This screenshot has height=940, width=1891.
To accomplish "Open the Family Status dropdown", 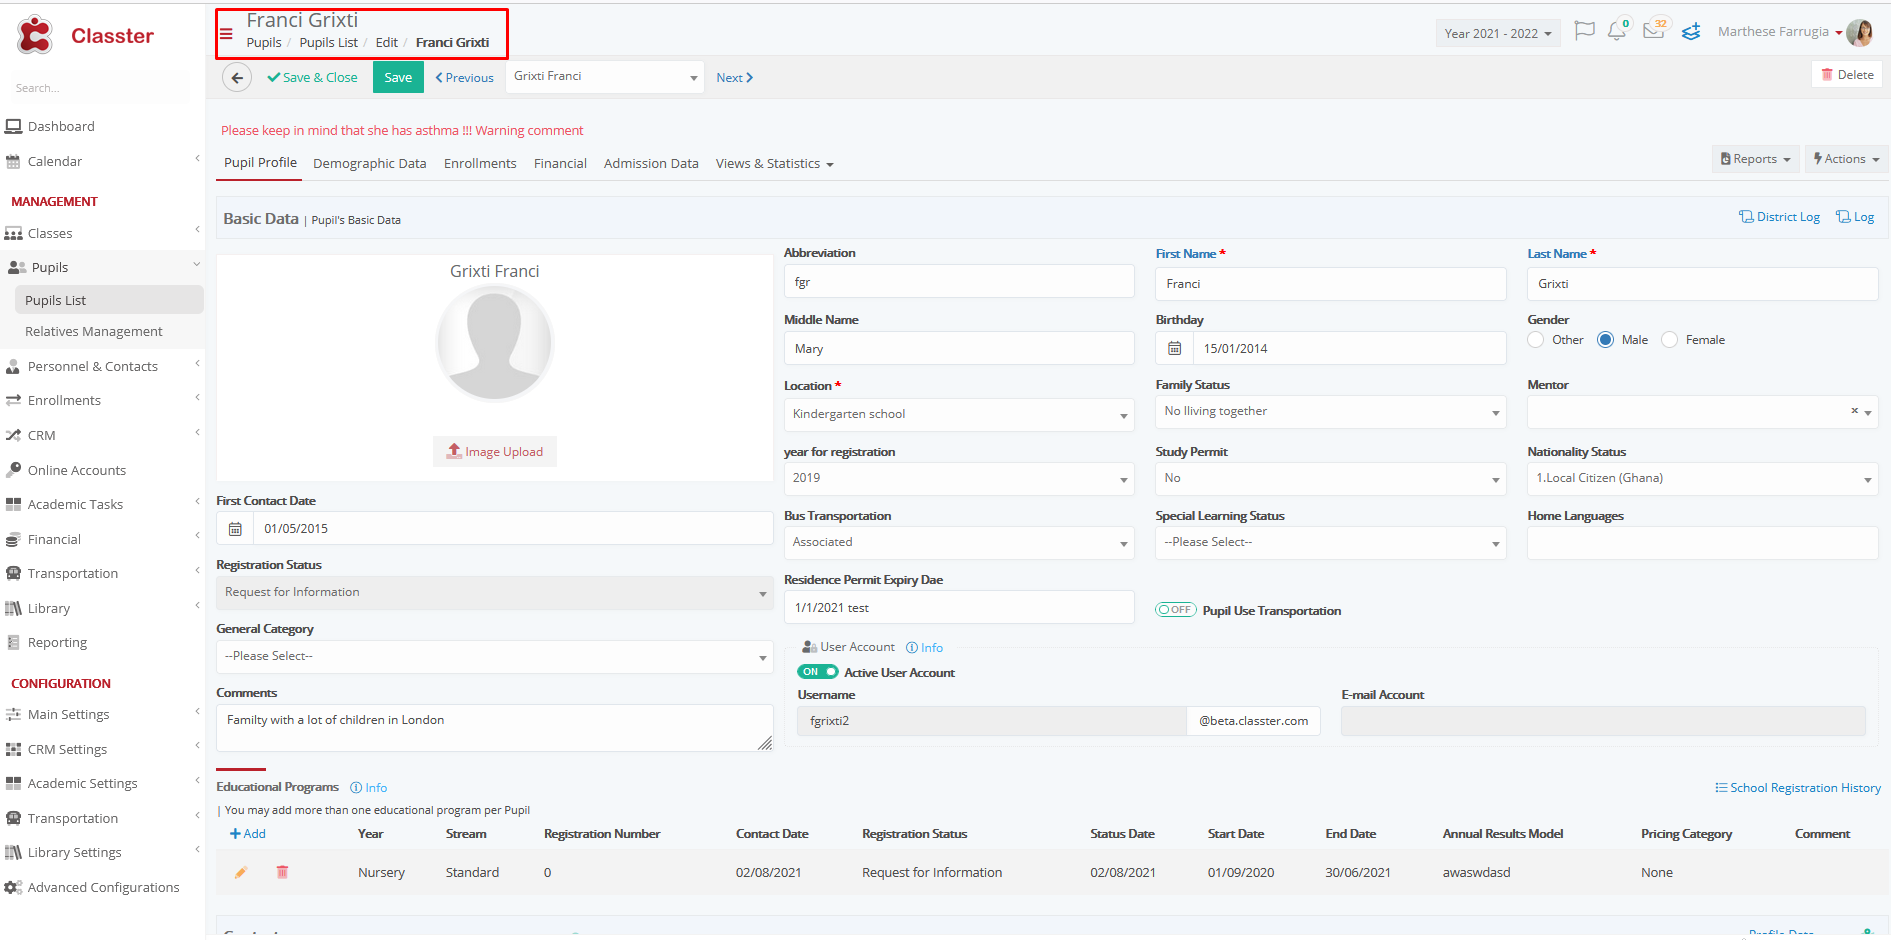I will (1331, 411).
